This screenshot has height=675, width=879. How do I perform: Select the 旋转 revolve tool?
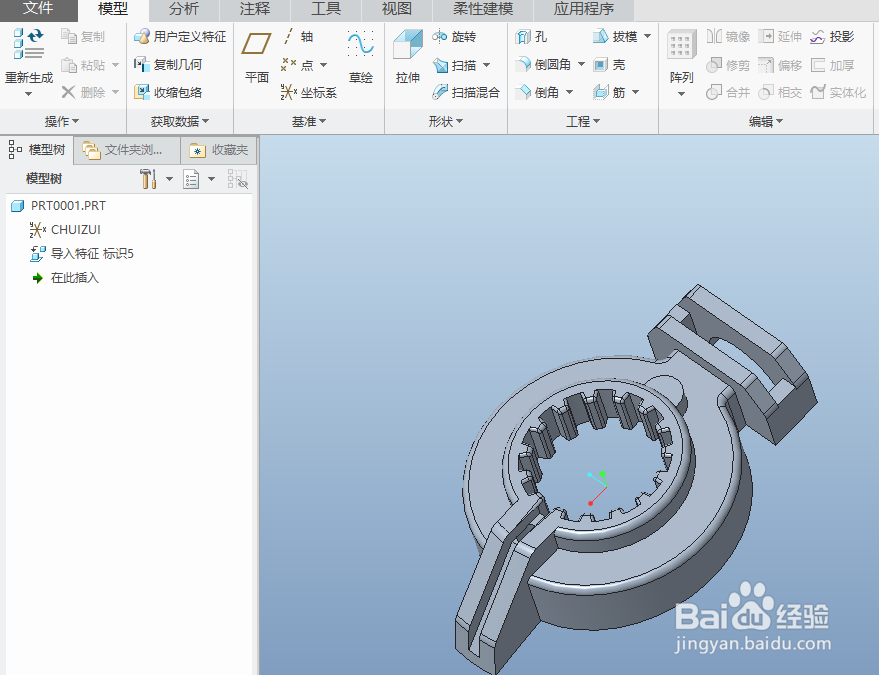pyautogui.click(x=454, y=36)
